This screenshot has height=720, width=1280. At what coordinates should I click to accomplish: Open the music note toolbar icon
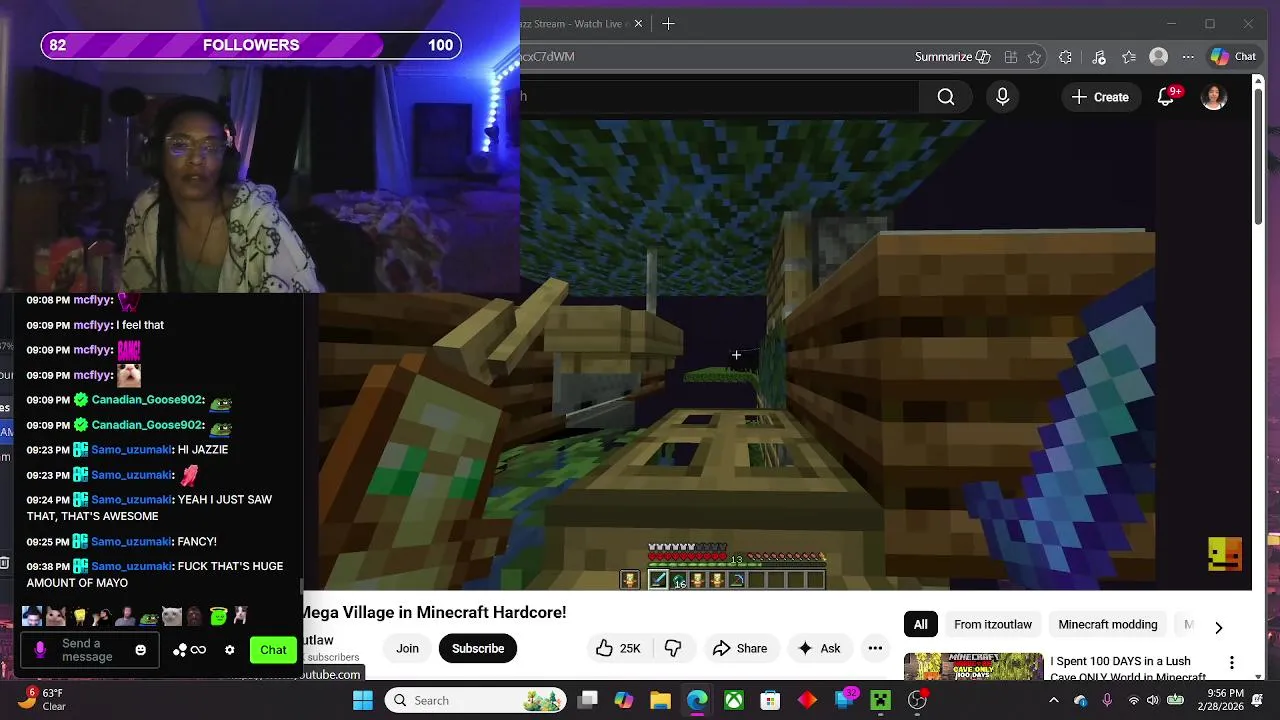click(x=1099, y=57)
